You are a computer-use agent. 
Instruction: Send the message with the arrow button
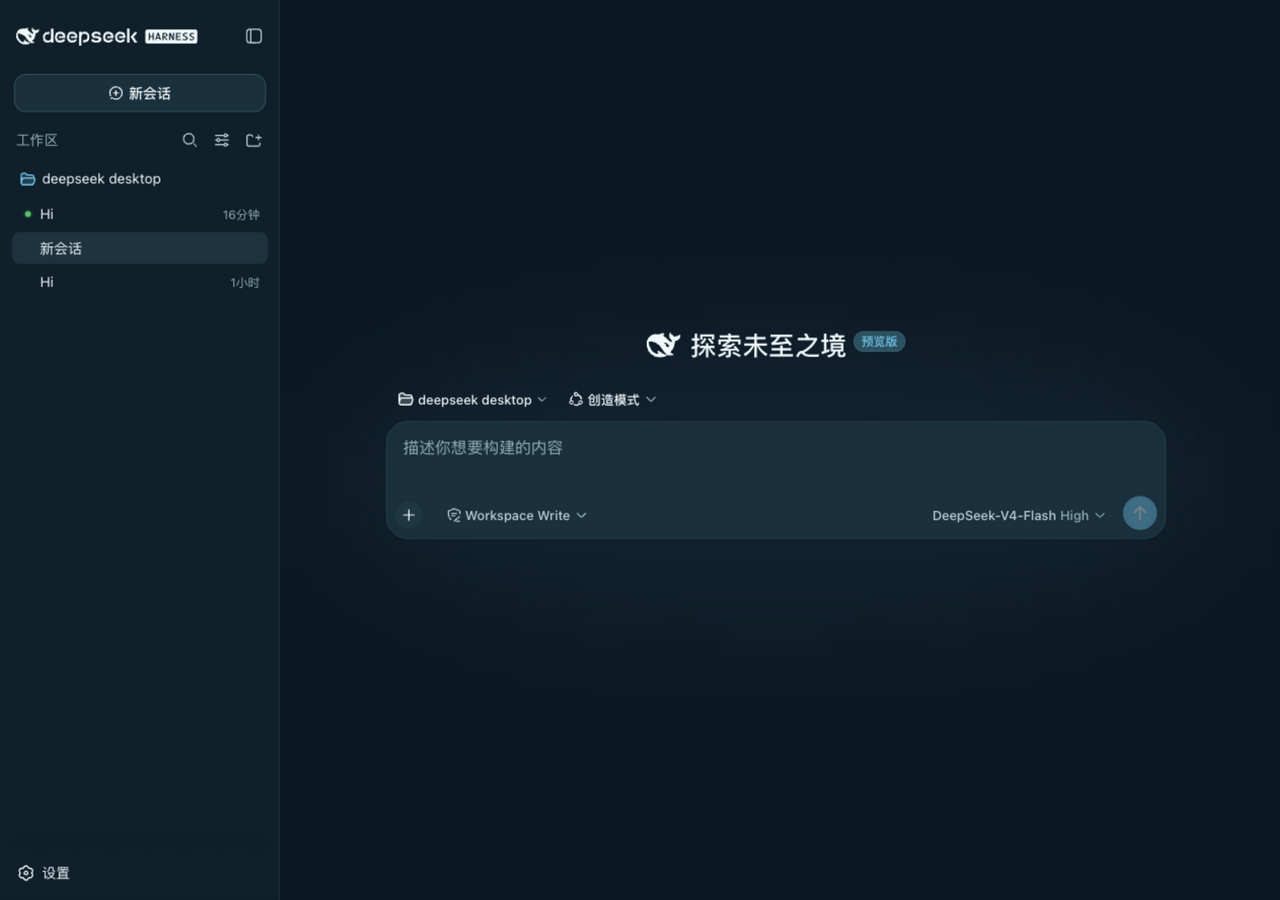(x=1139, y=513)
